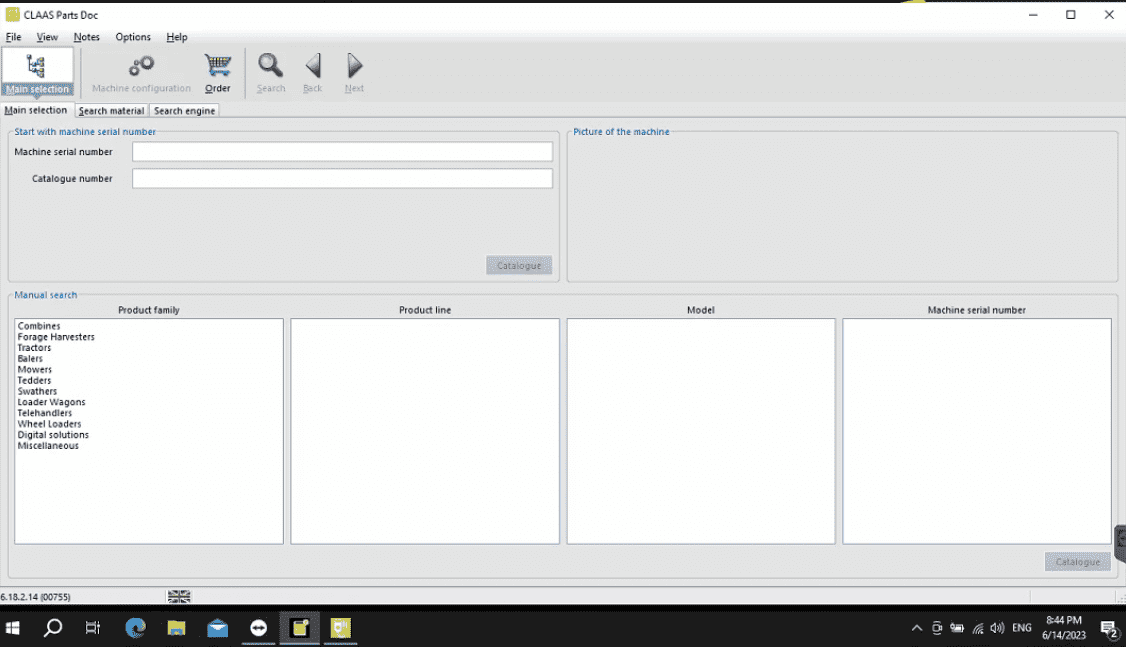
Task: Open the Options menu
Action: [133, 37]
